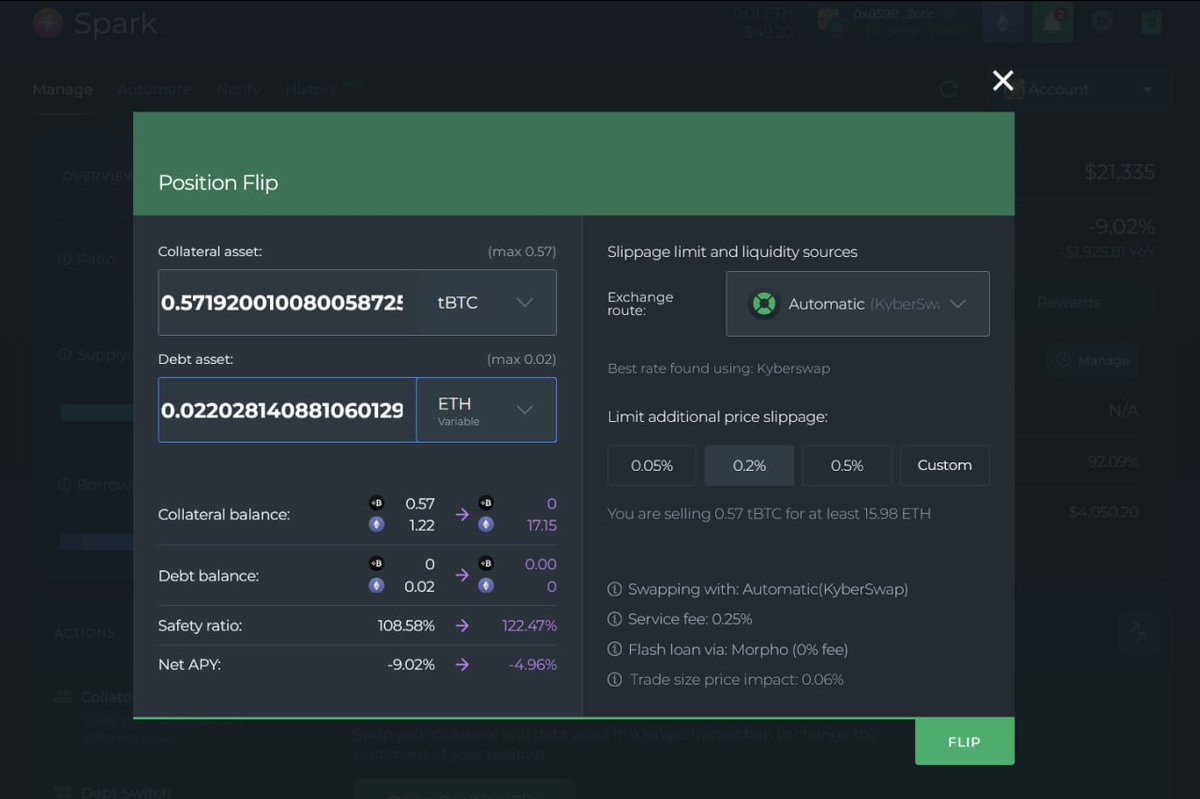Open the Exchange route Automatic dropdown
Image resolution: width=1200 pixels, height=799 pixels.
pyautogui.click(x=857, y=304)
